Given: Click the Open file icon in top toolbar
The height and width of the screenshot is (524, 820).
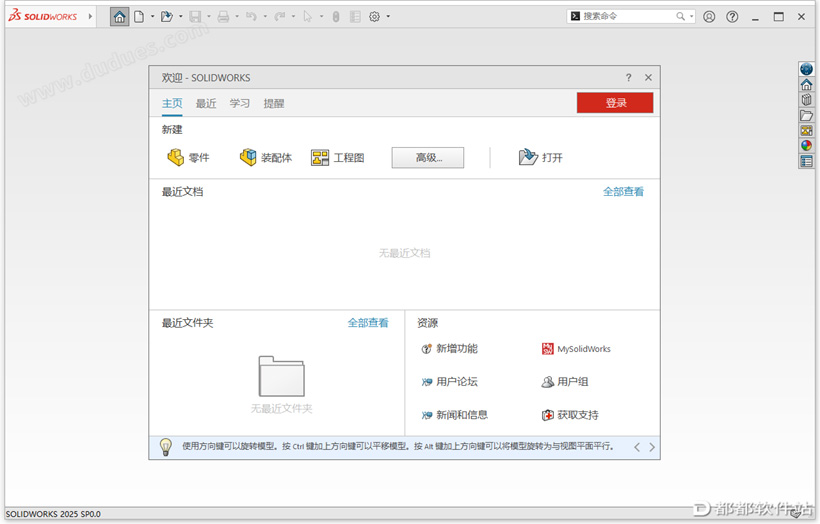Looking at the screenshot, I should point(167,17).
